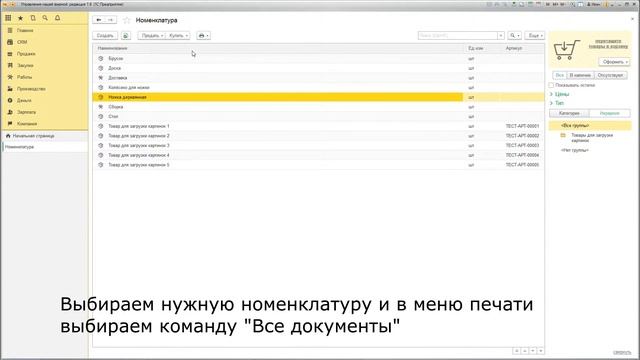Click the copy item icon beside Создать
Image resolution: width=640 pixels, height=360 pixels.
[x=126, y=36]
